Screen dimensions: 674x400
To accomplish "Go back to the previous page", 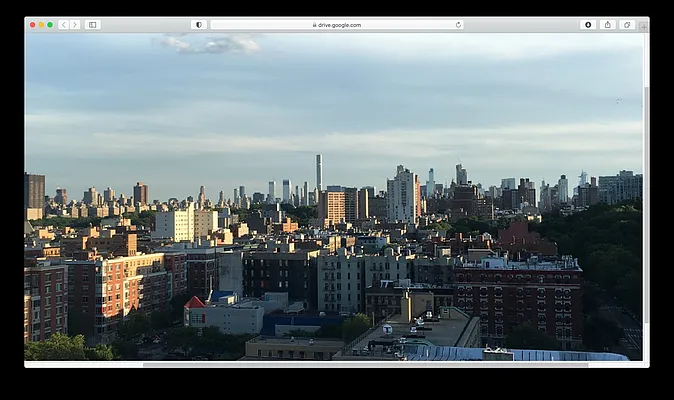I will [62, 25].
